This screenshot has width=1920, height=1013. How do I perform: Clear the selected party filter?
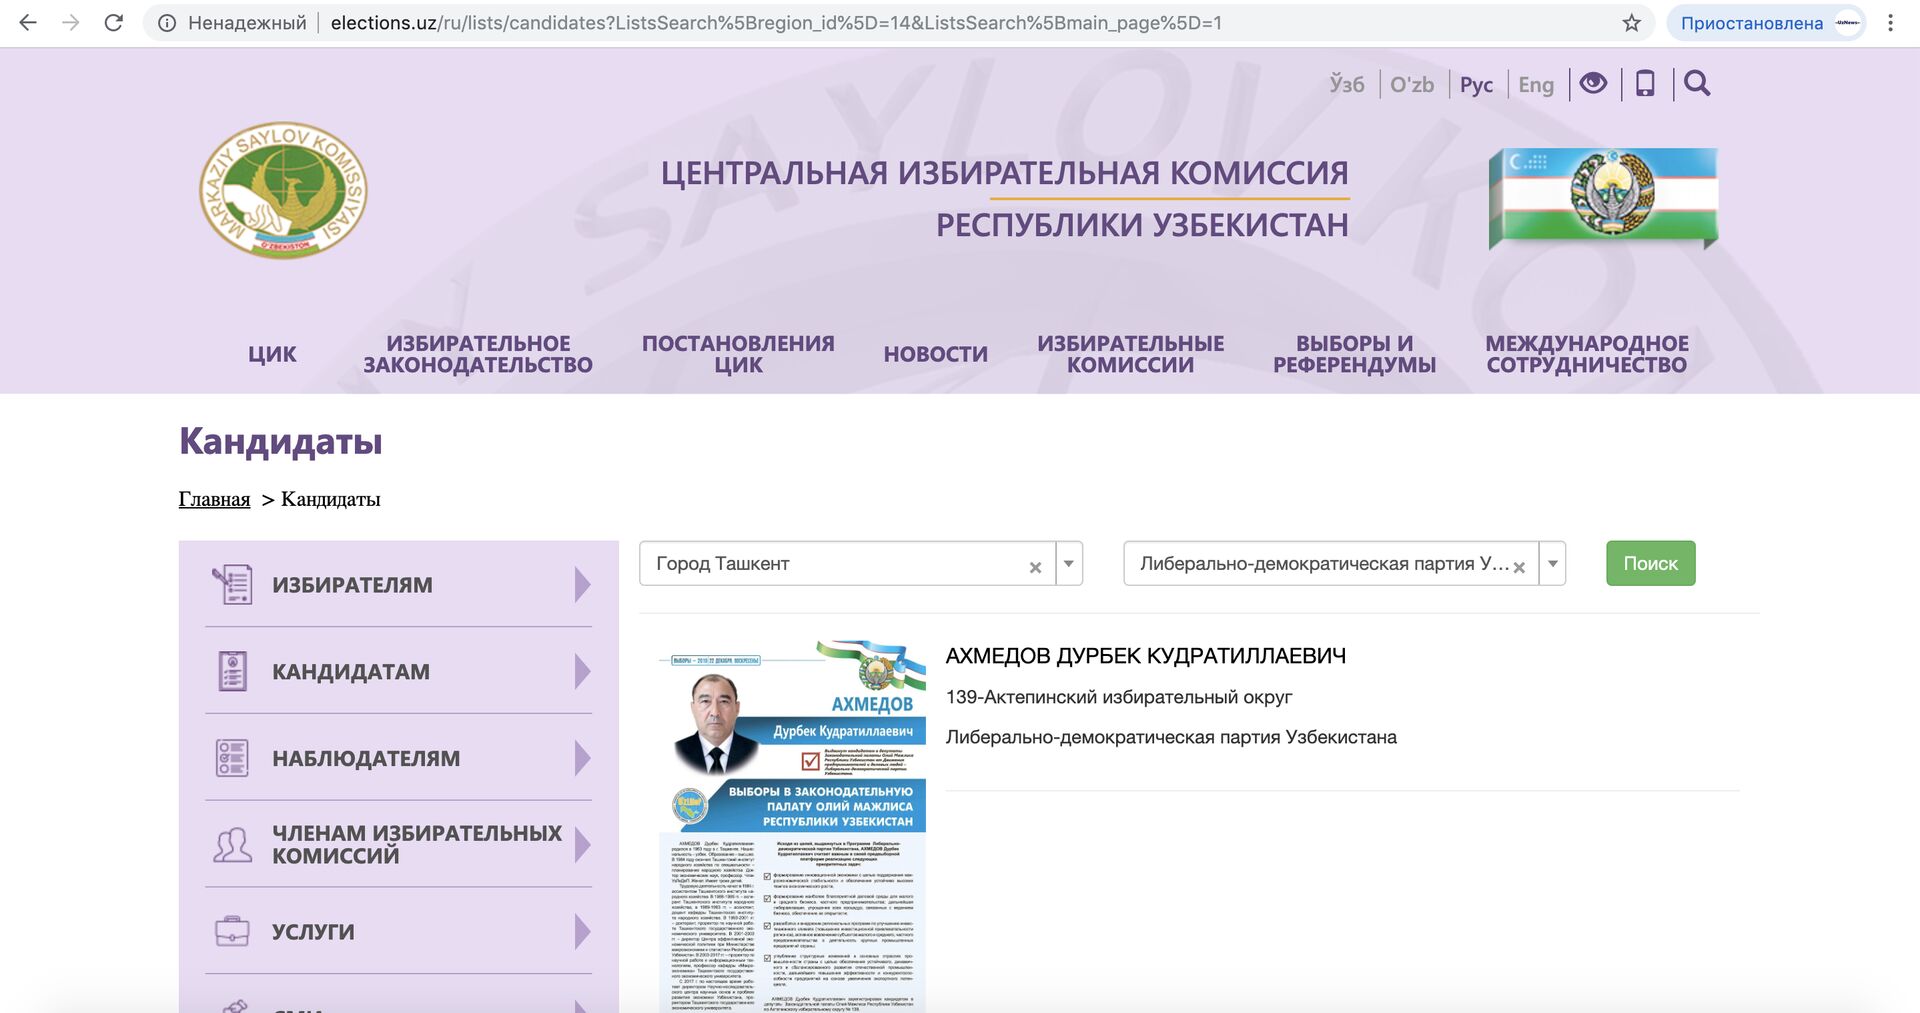[x=1519, y=567]
